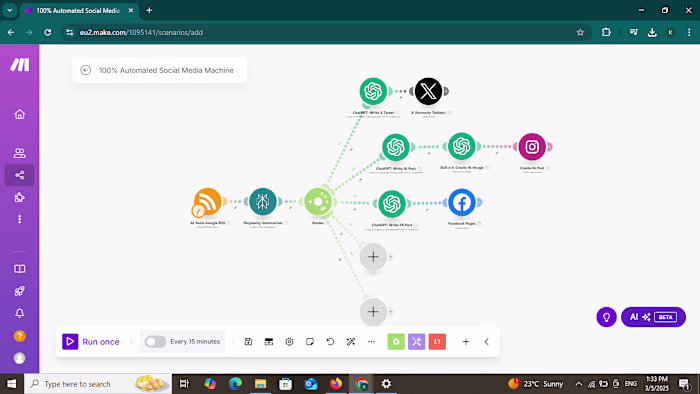Add a favorite with the toolbar plus
This screenshot has width=700, height=394.
pos(466,342)
